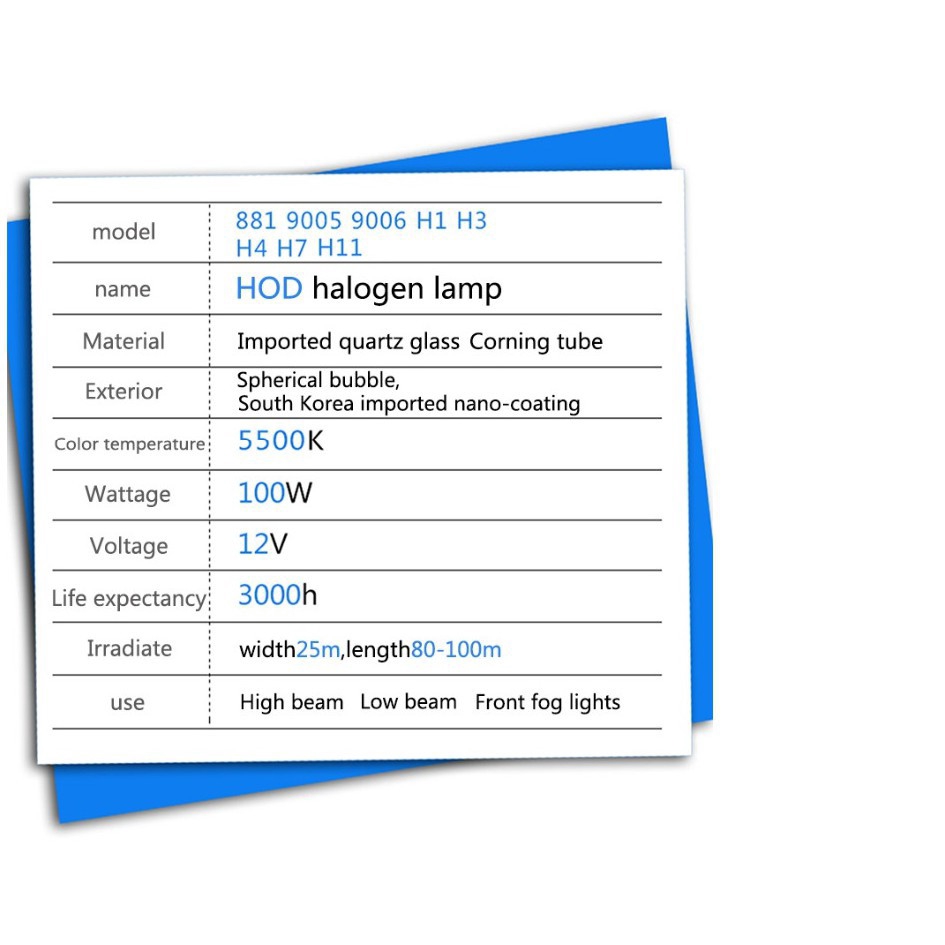This screenshot has height=945, width=945.
Task: Select 'South Korea imported nano-coating' text
Action: (408, 404)
